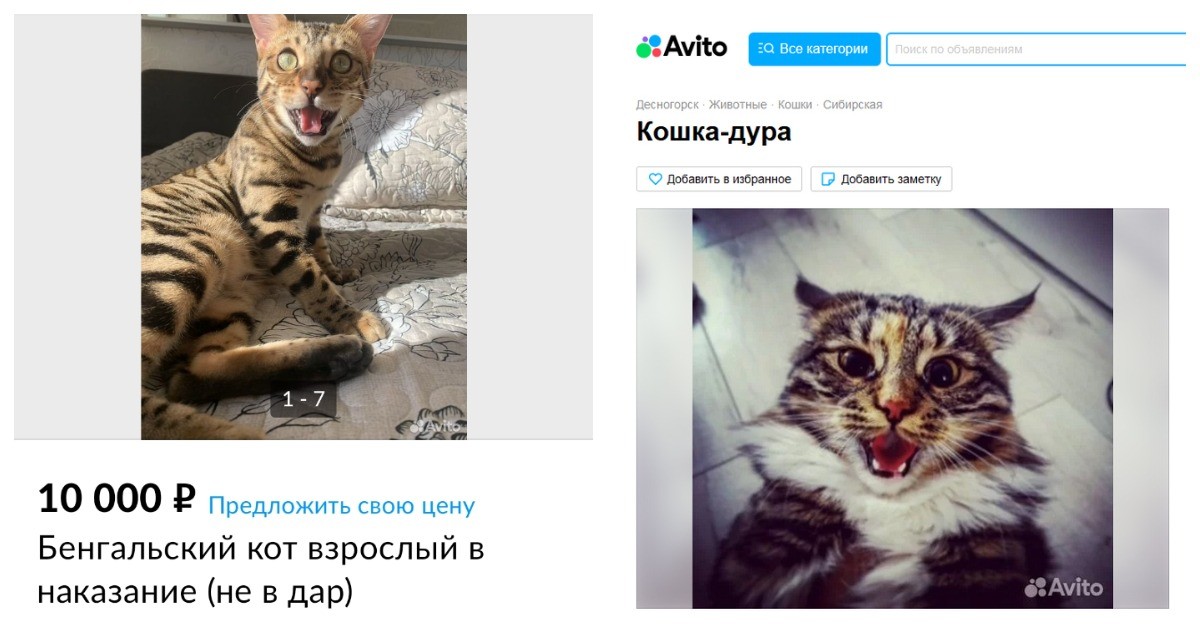Click the Avito watermark on the right photo
Screen dimensions: 1200x630
click(x=1063, y=587)
